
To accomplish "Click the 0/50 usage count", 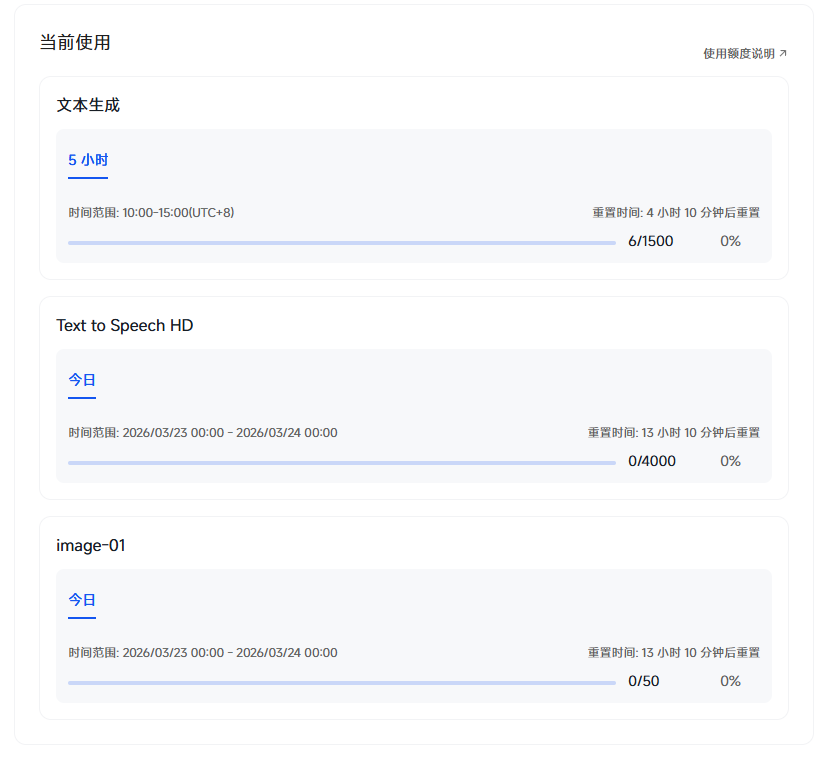I will click(643, 681).
